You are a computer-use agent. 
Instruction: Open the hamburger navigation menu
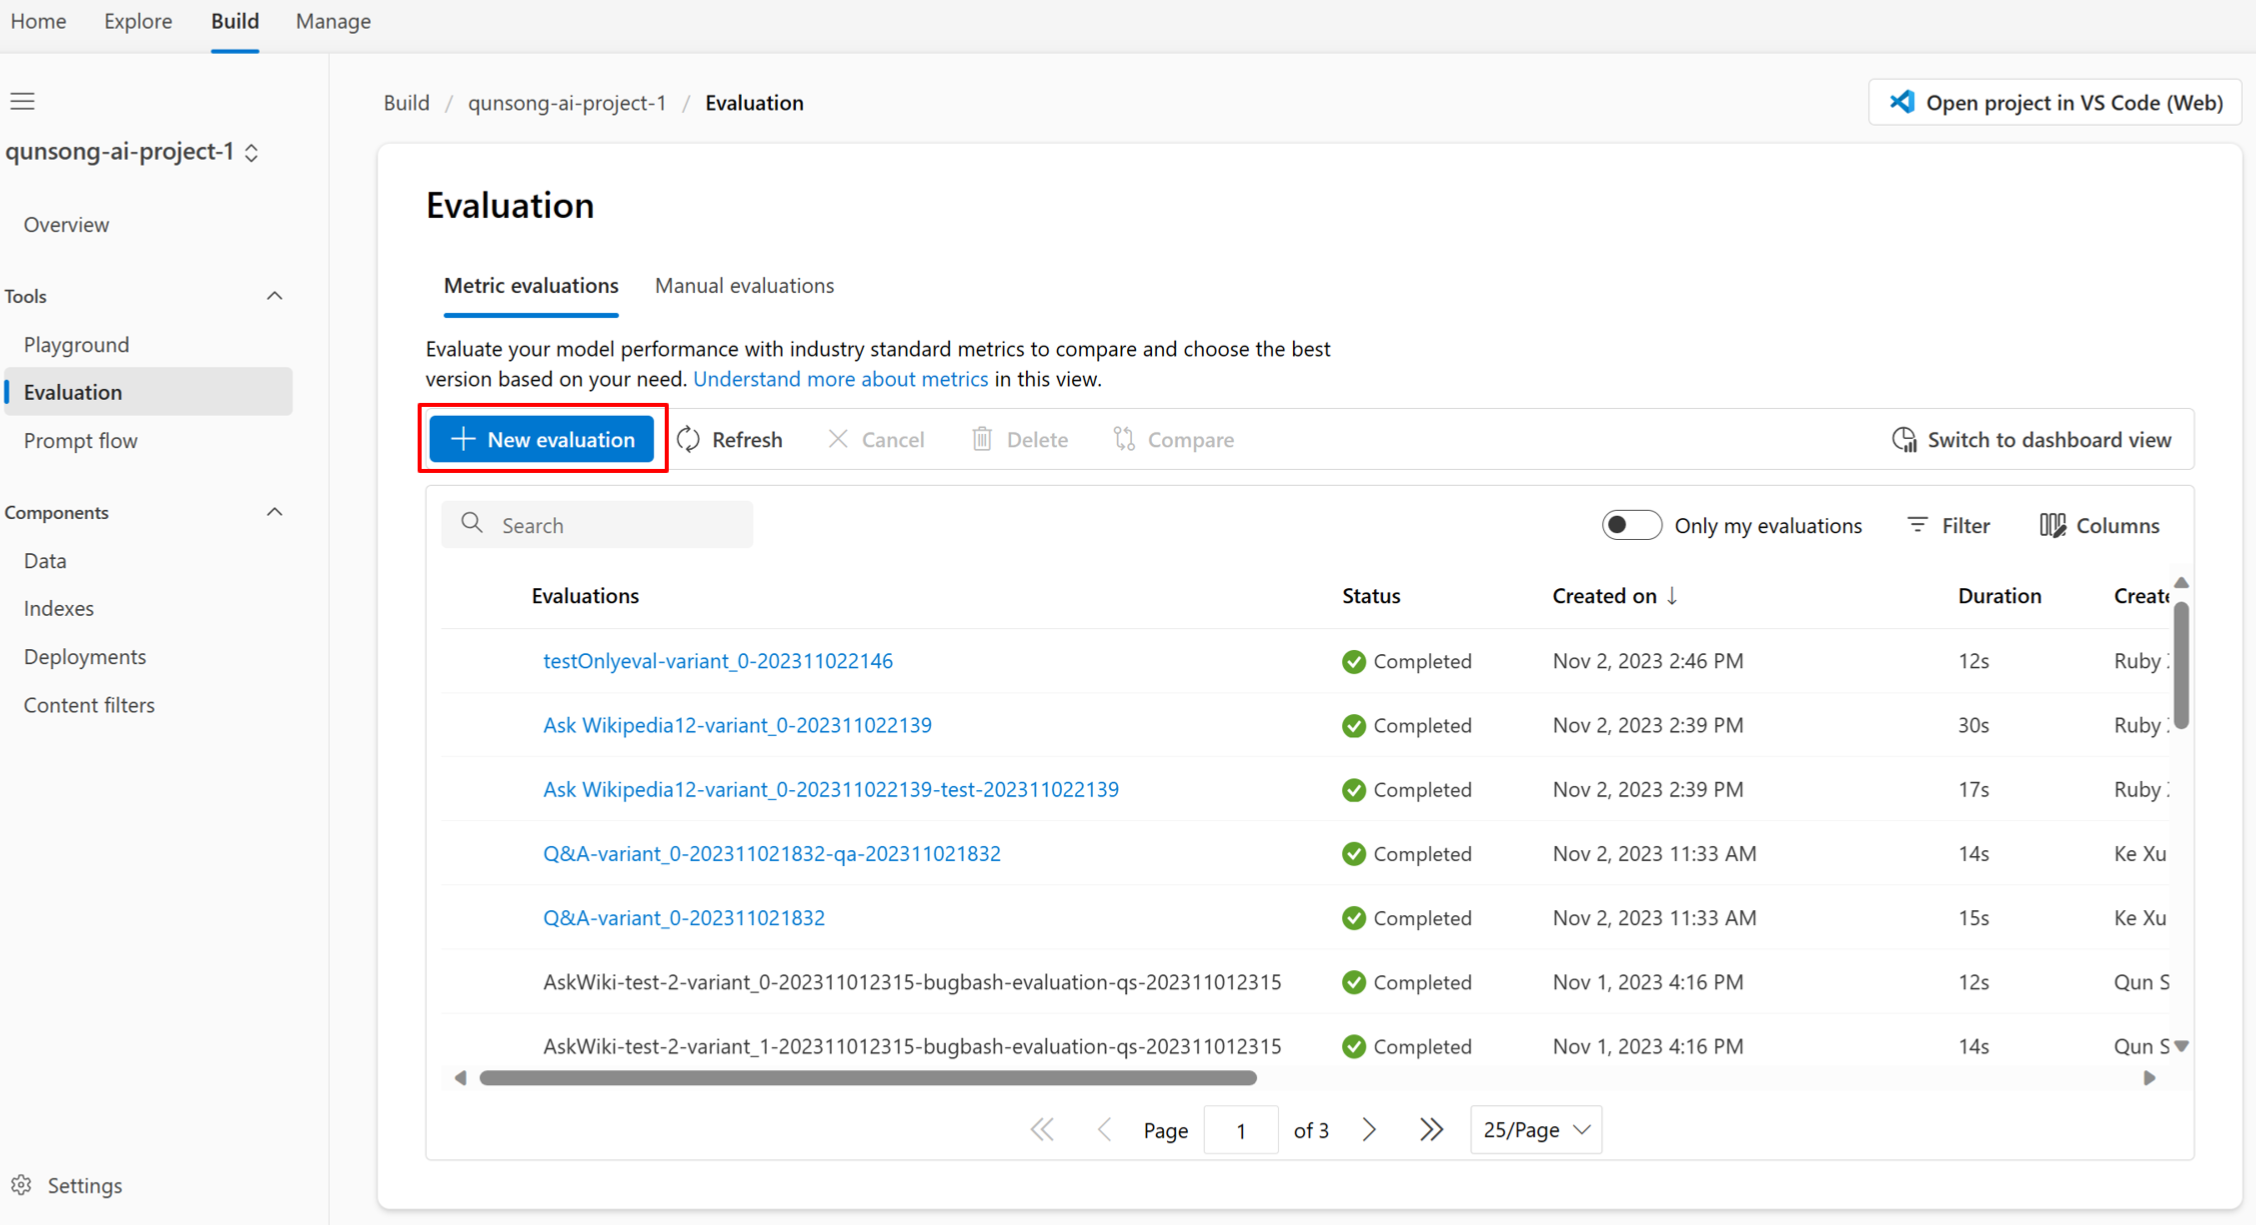point(22,100)
